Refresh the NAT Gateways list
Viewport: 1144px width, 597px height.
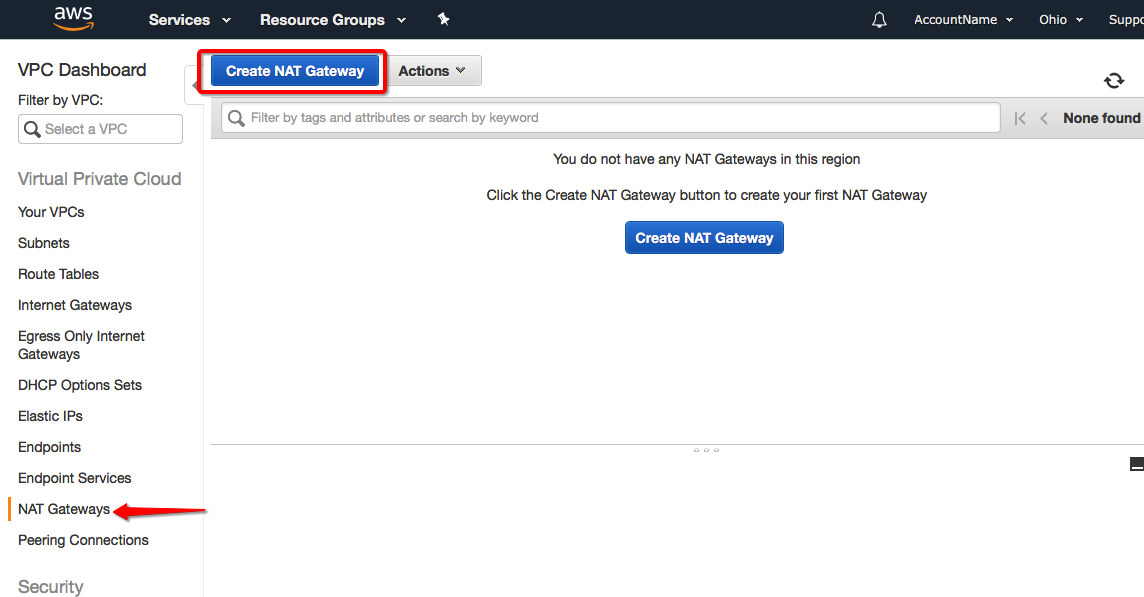1113,81
